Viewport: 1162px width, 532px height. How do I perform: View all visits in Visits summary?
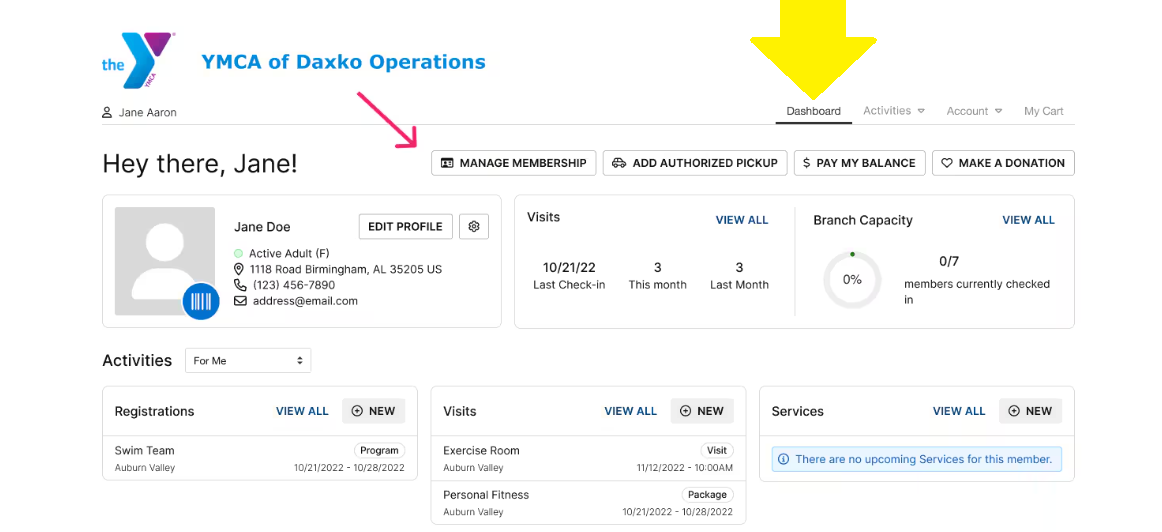point(742,220)
